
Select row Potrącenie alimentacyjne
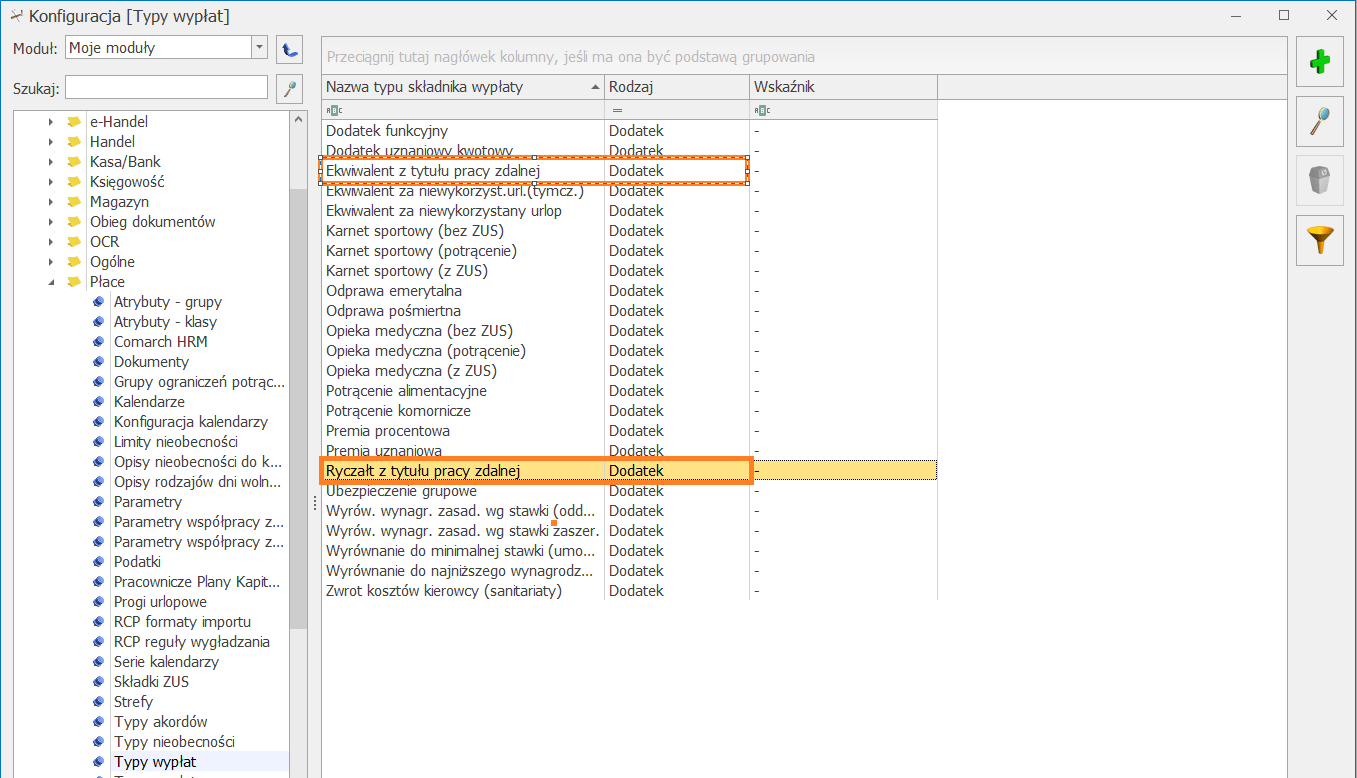629,391
